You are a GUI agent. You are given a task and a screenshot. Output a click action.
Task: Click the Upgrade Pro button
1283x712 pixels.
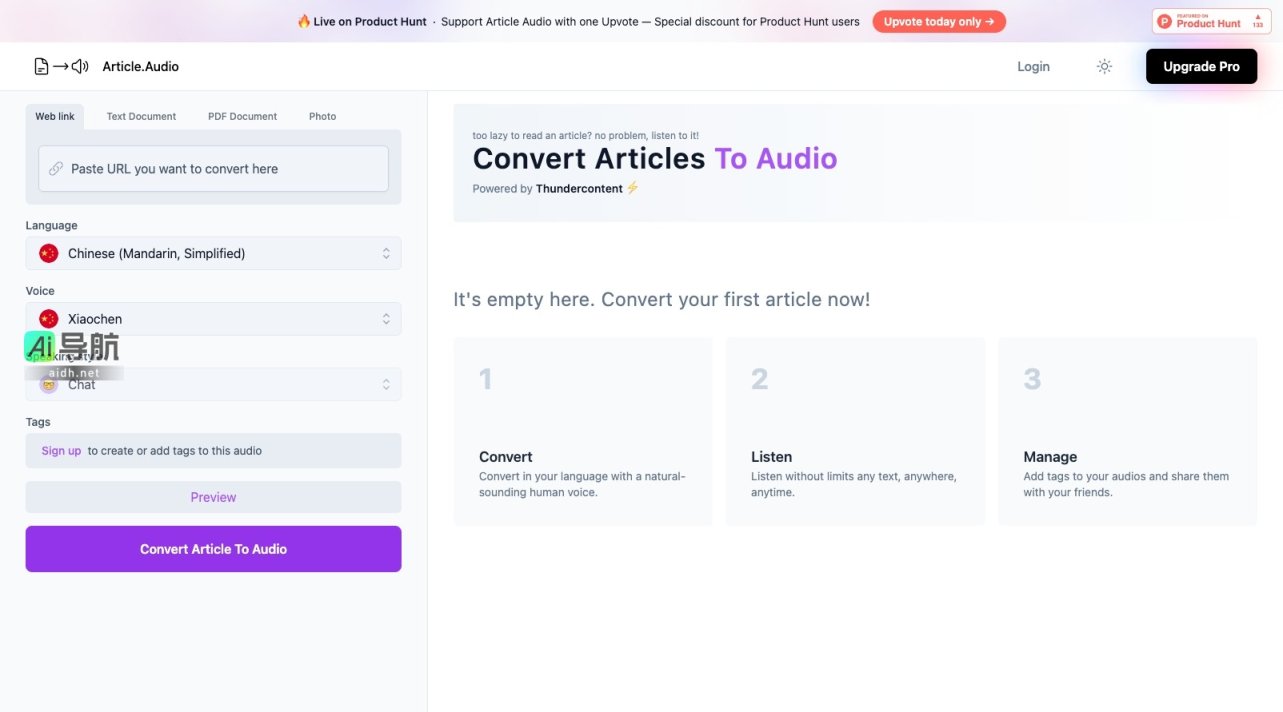tap(1200, 67)
